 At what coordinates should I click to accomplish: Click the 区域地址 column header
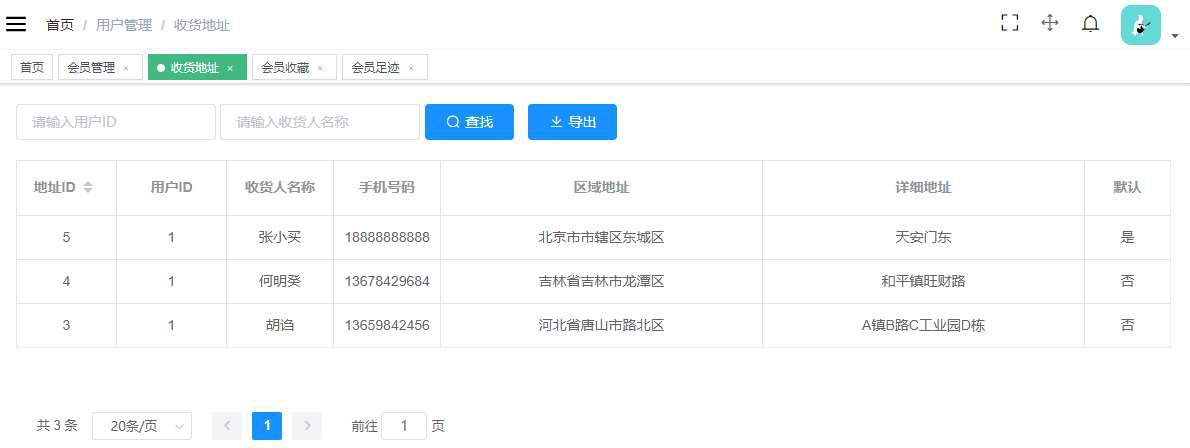[601, 188]
